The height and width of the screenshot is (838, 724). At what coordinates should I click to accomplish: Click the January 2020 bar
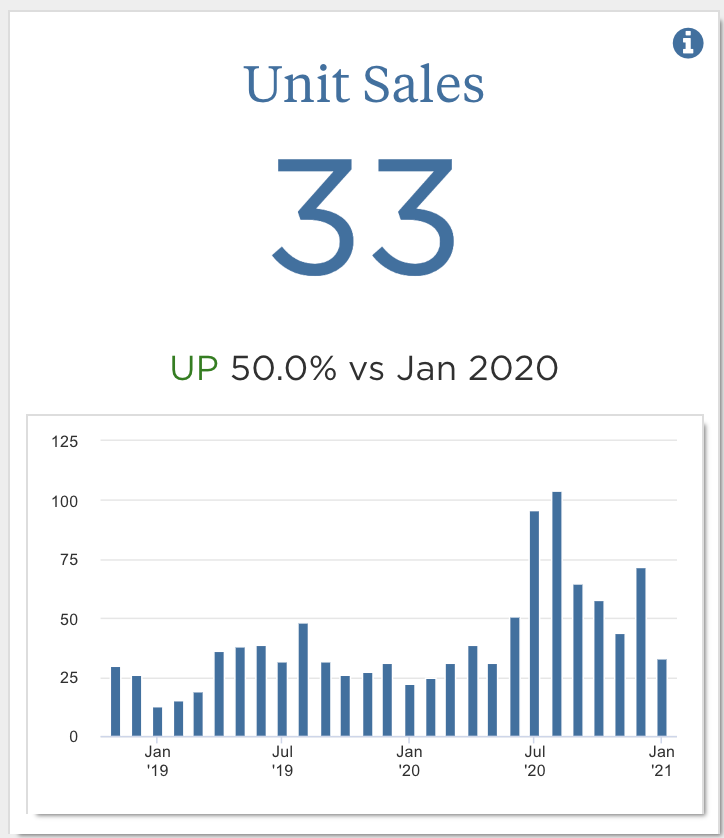tap(409, 711)
